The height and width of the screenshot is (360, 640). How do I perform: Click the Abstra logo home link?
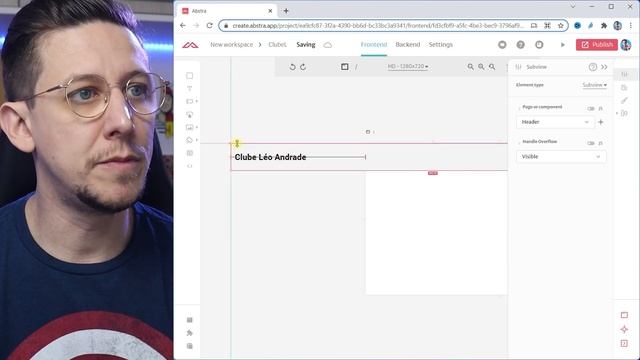click(x=190, y=44)
